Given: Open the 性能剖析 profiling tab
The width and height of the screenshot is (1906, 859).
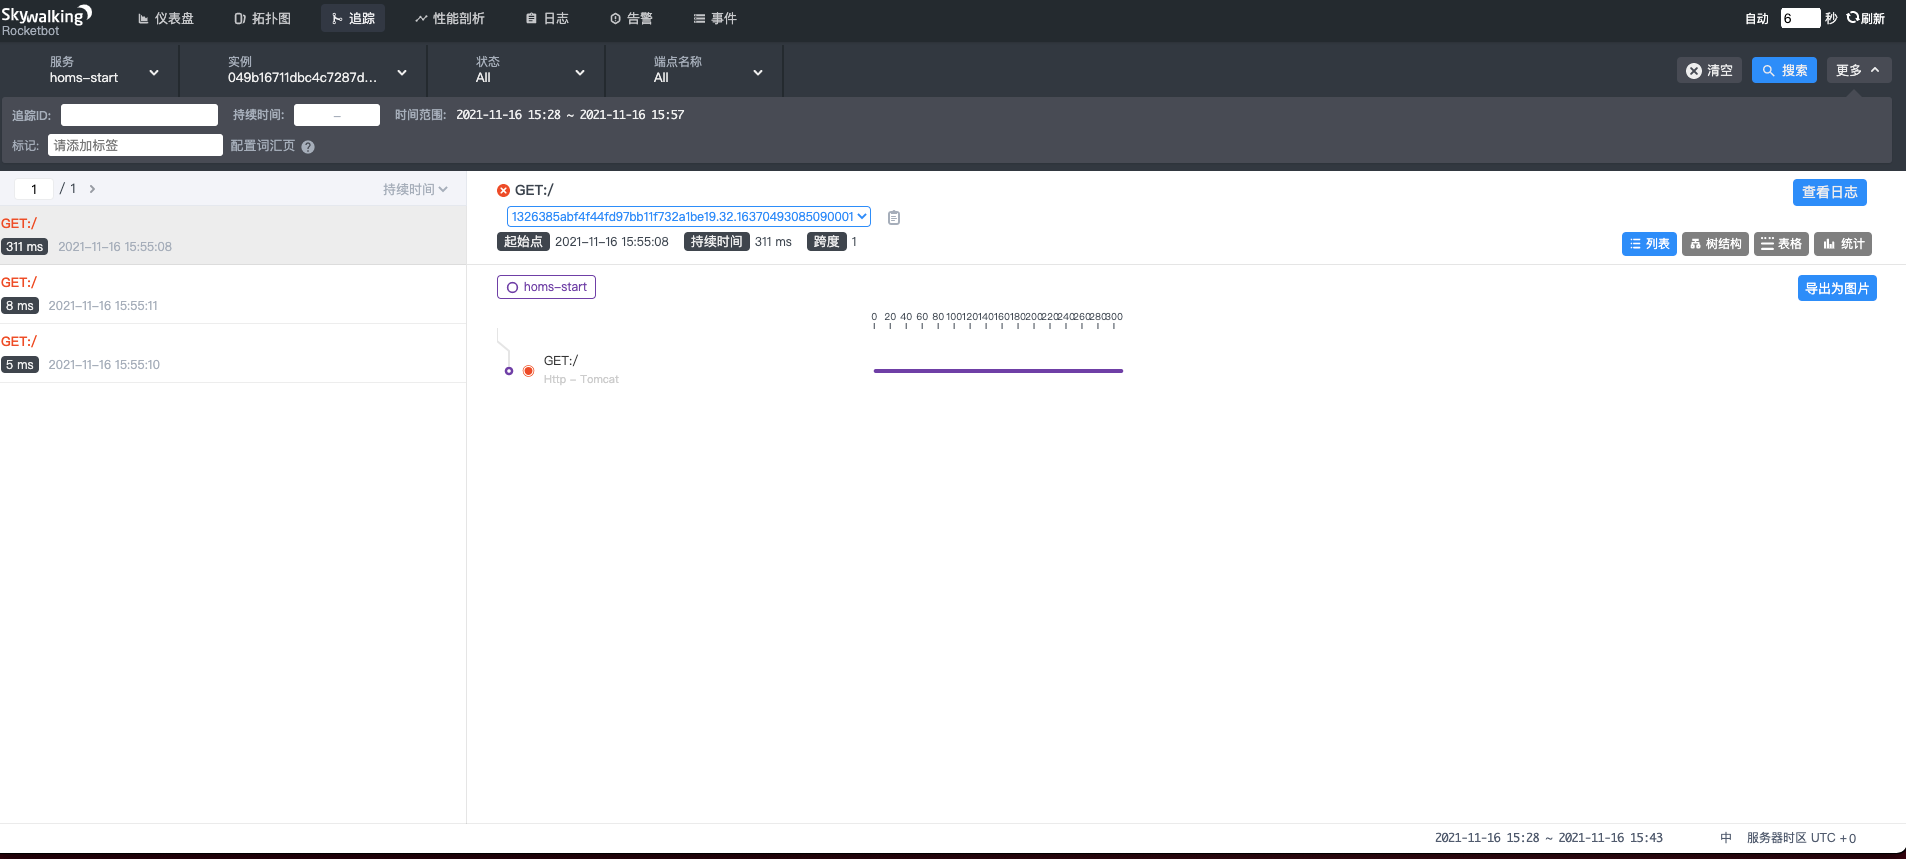Looking at the screenshot, I should (449, 18).
